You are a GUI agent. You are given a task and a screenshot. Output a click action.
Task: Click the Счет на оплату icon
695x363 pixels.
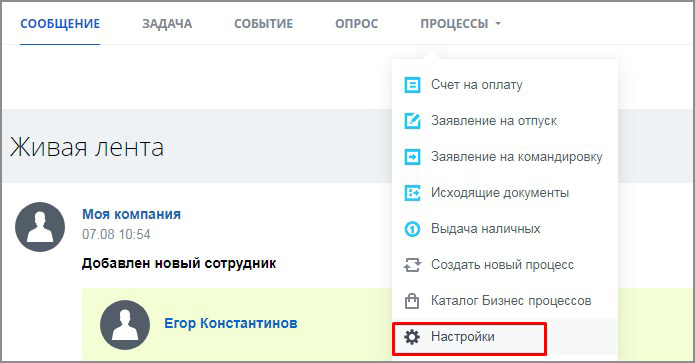412,85
